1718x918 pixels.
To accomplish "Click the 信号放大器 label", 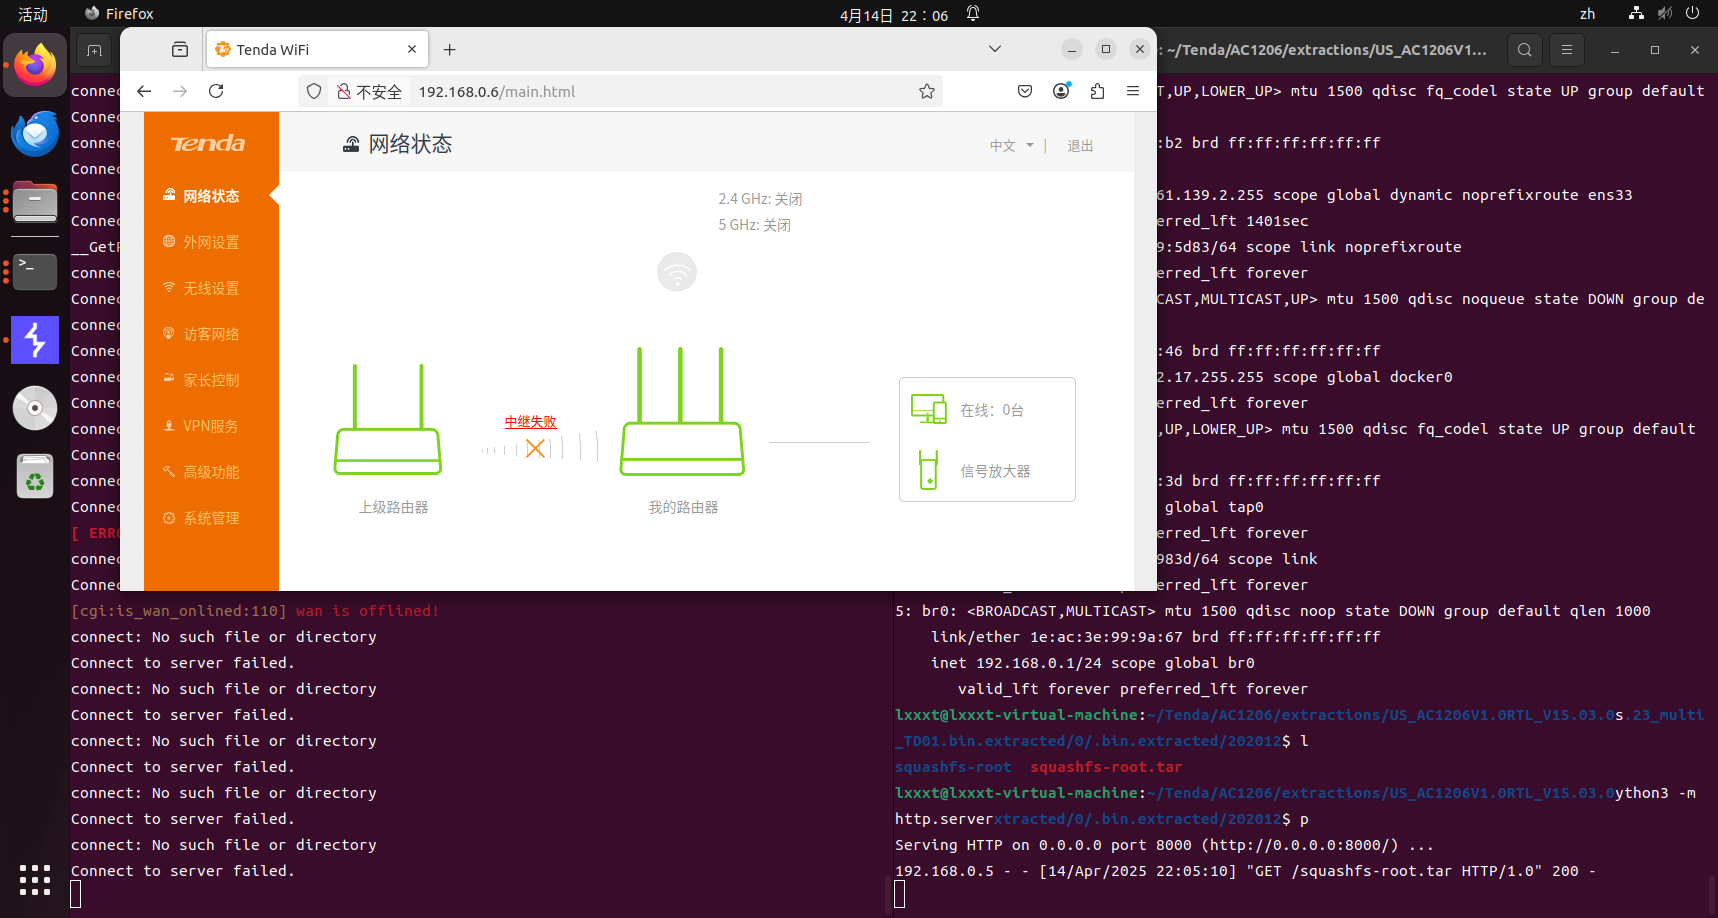I will coord(995,471).
